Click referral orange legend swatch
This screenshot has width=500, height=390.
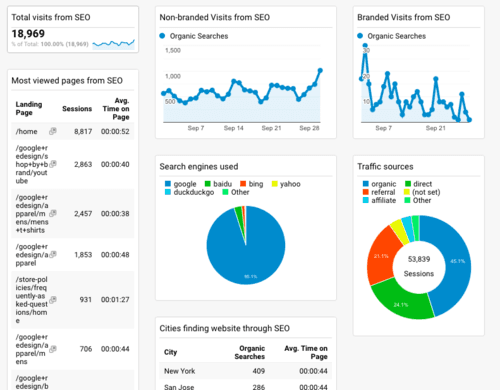point(366,192)
